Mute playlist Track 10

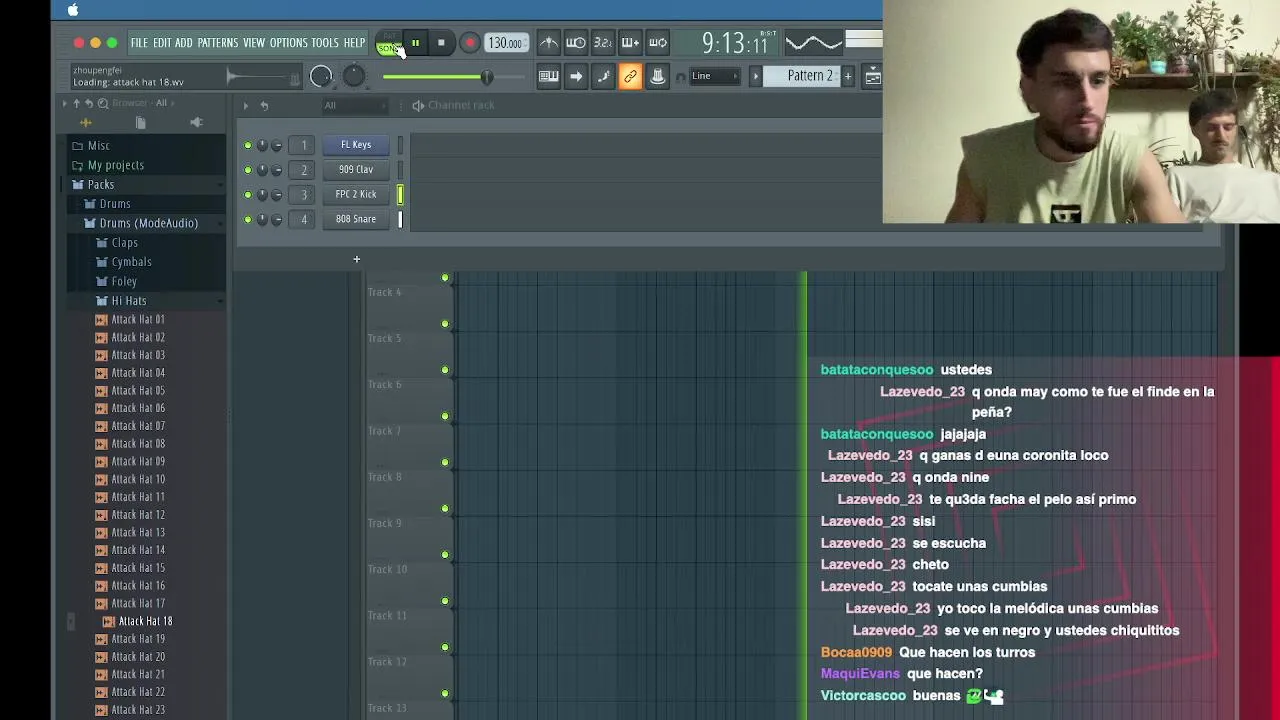pyautogui.click(x=445, y=555)
